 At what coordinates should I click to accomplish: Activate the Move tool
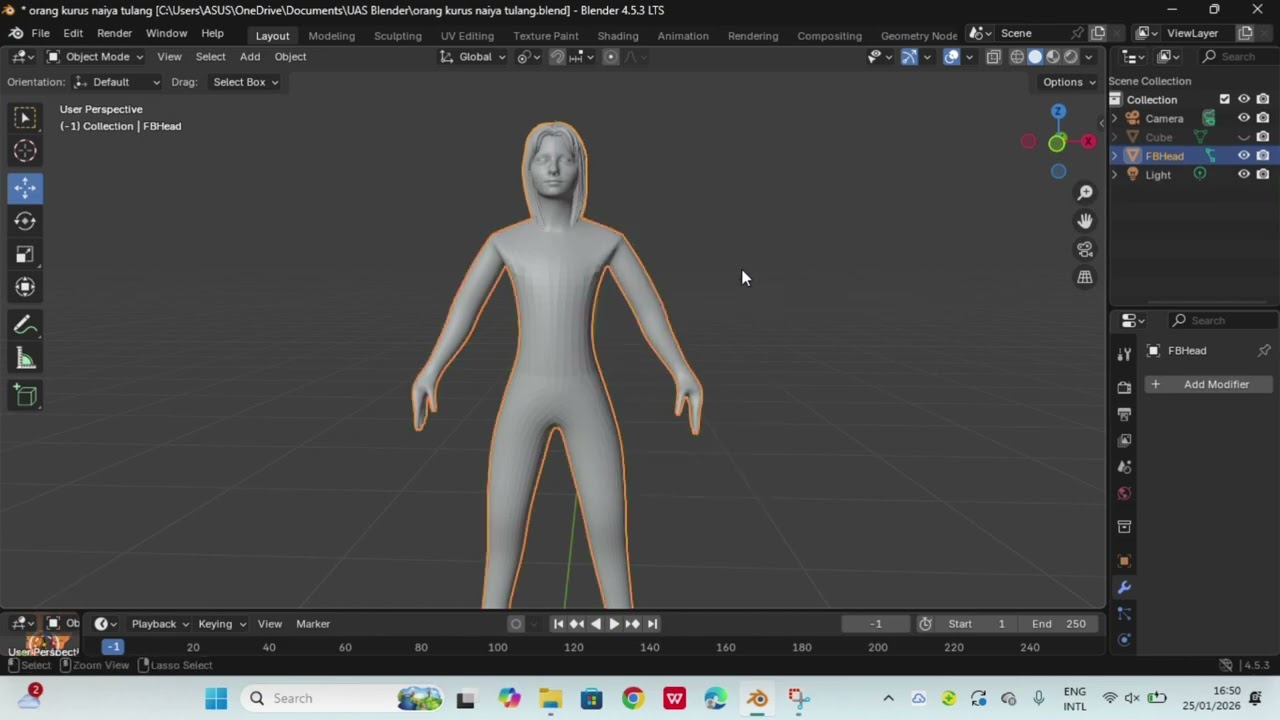(25, 187)
